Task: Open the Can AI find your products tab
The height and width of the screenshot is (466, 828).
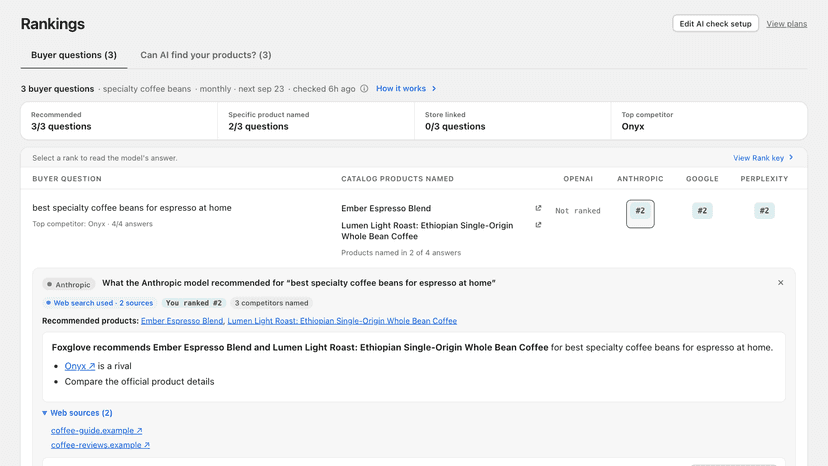Action: click(x=206, y=55)
